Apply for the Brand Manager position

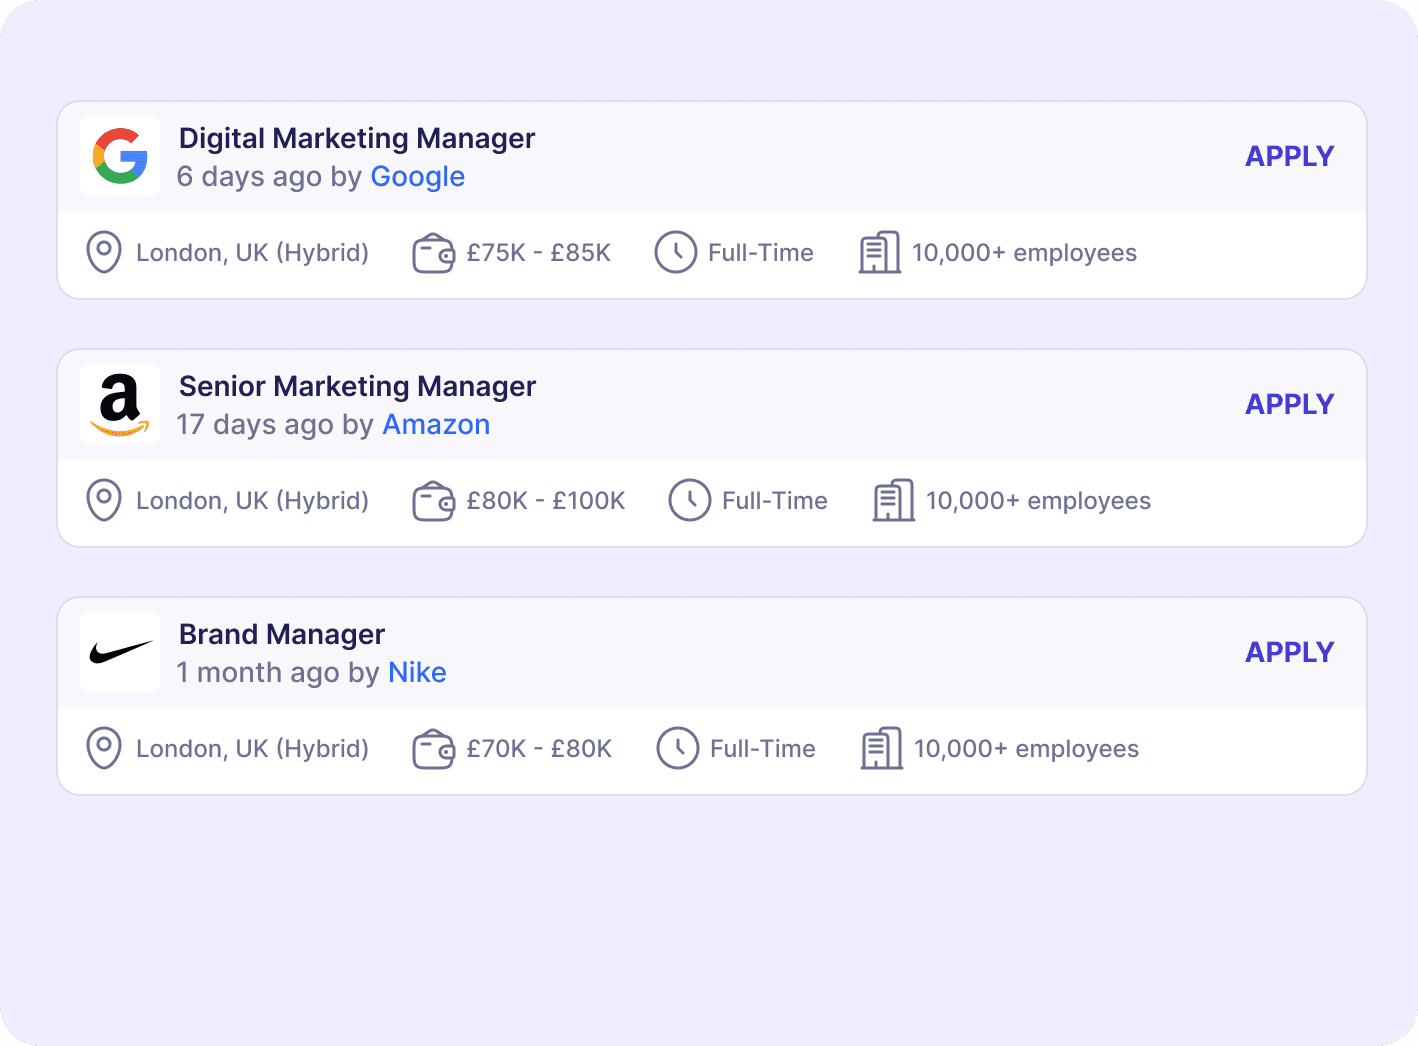click(1289, 651)
